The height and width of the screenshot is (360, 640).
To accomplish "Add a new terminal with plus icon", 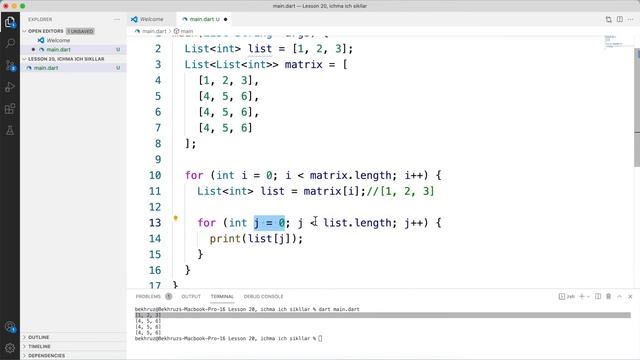I will (x=582, y=296).
